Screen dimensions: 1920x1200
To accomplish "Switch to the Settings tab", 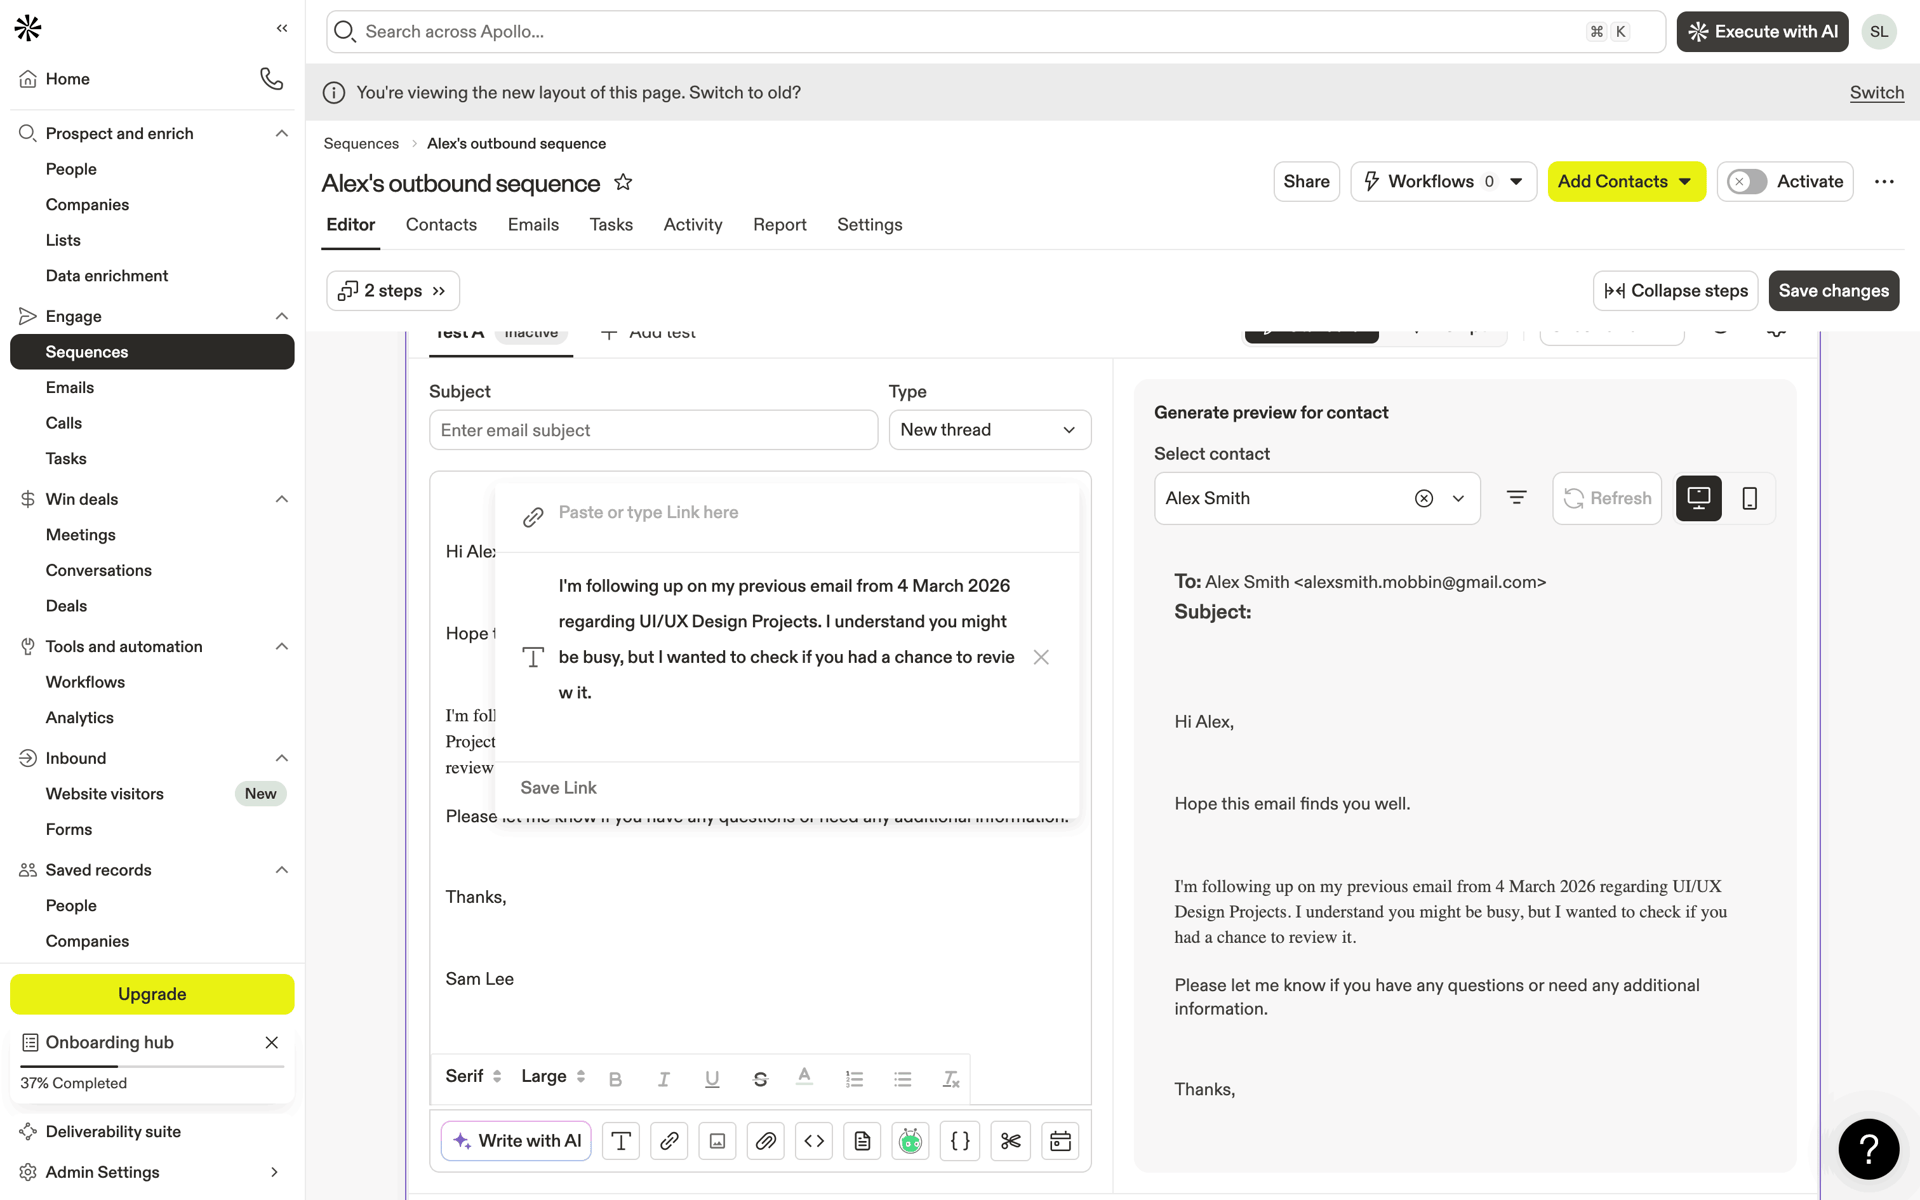I will pos(869,225).
